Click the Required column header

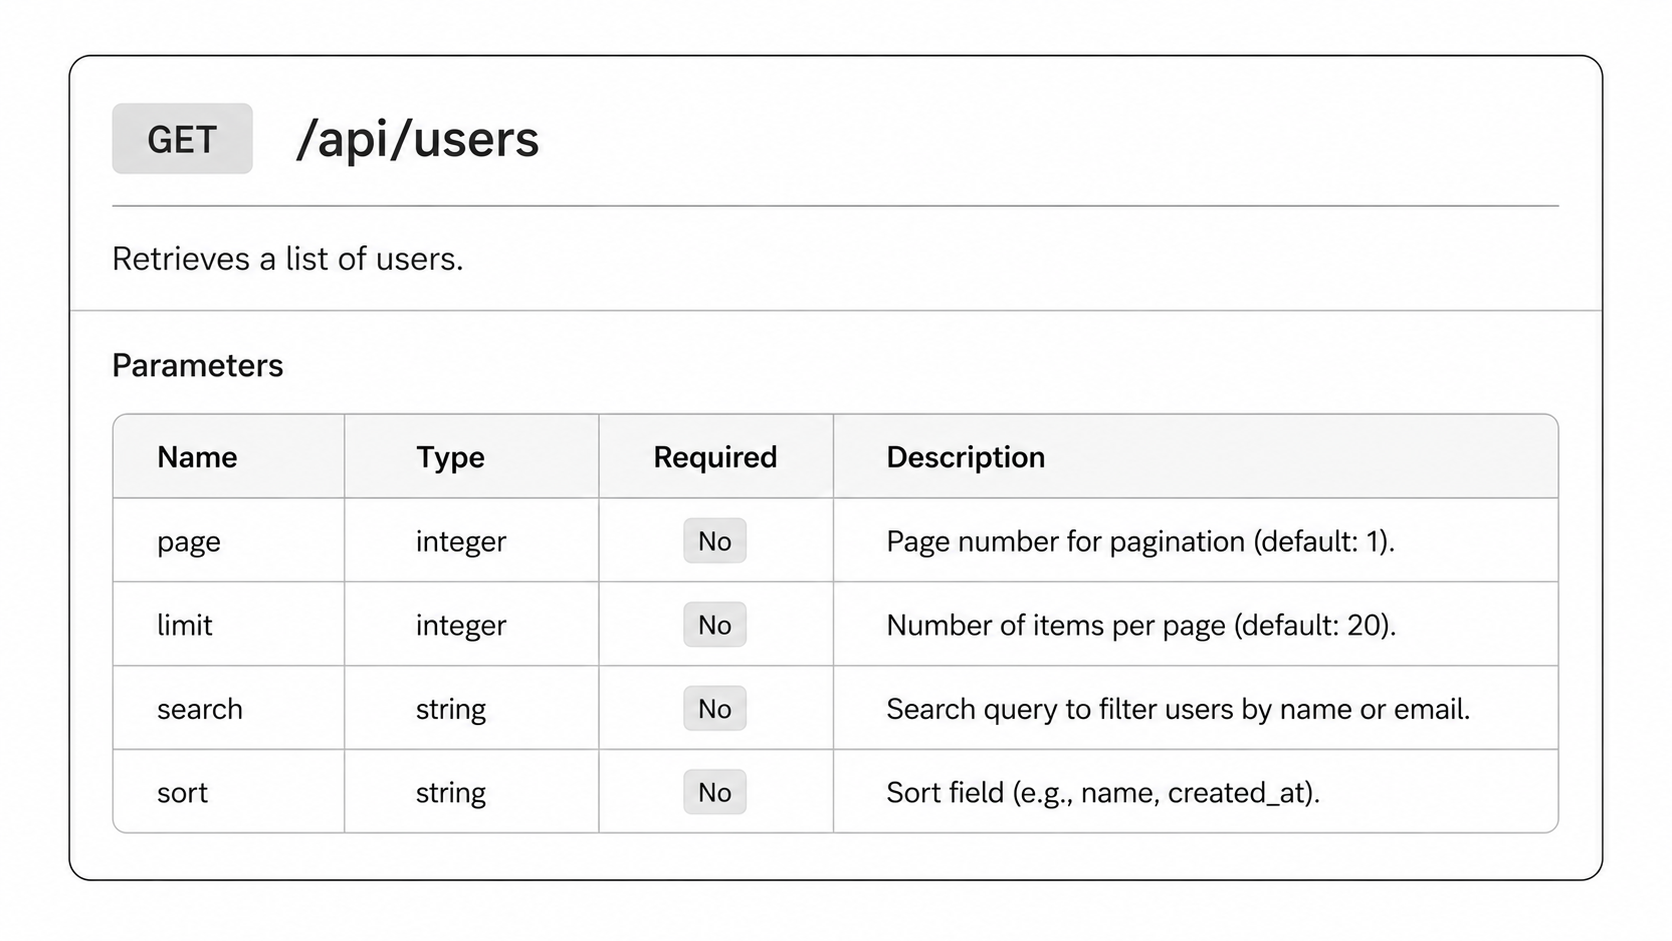pyautogui.click(x=715, y=457)
